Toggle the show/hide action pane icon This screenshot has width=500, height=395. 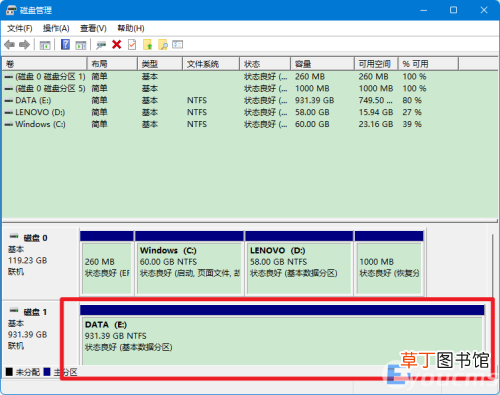(x=81, y=45)
